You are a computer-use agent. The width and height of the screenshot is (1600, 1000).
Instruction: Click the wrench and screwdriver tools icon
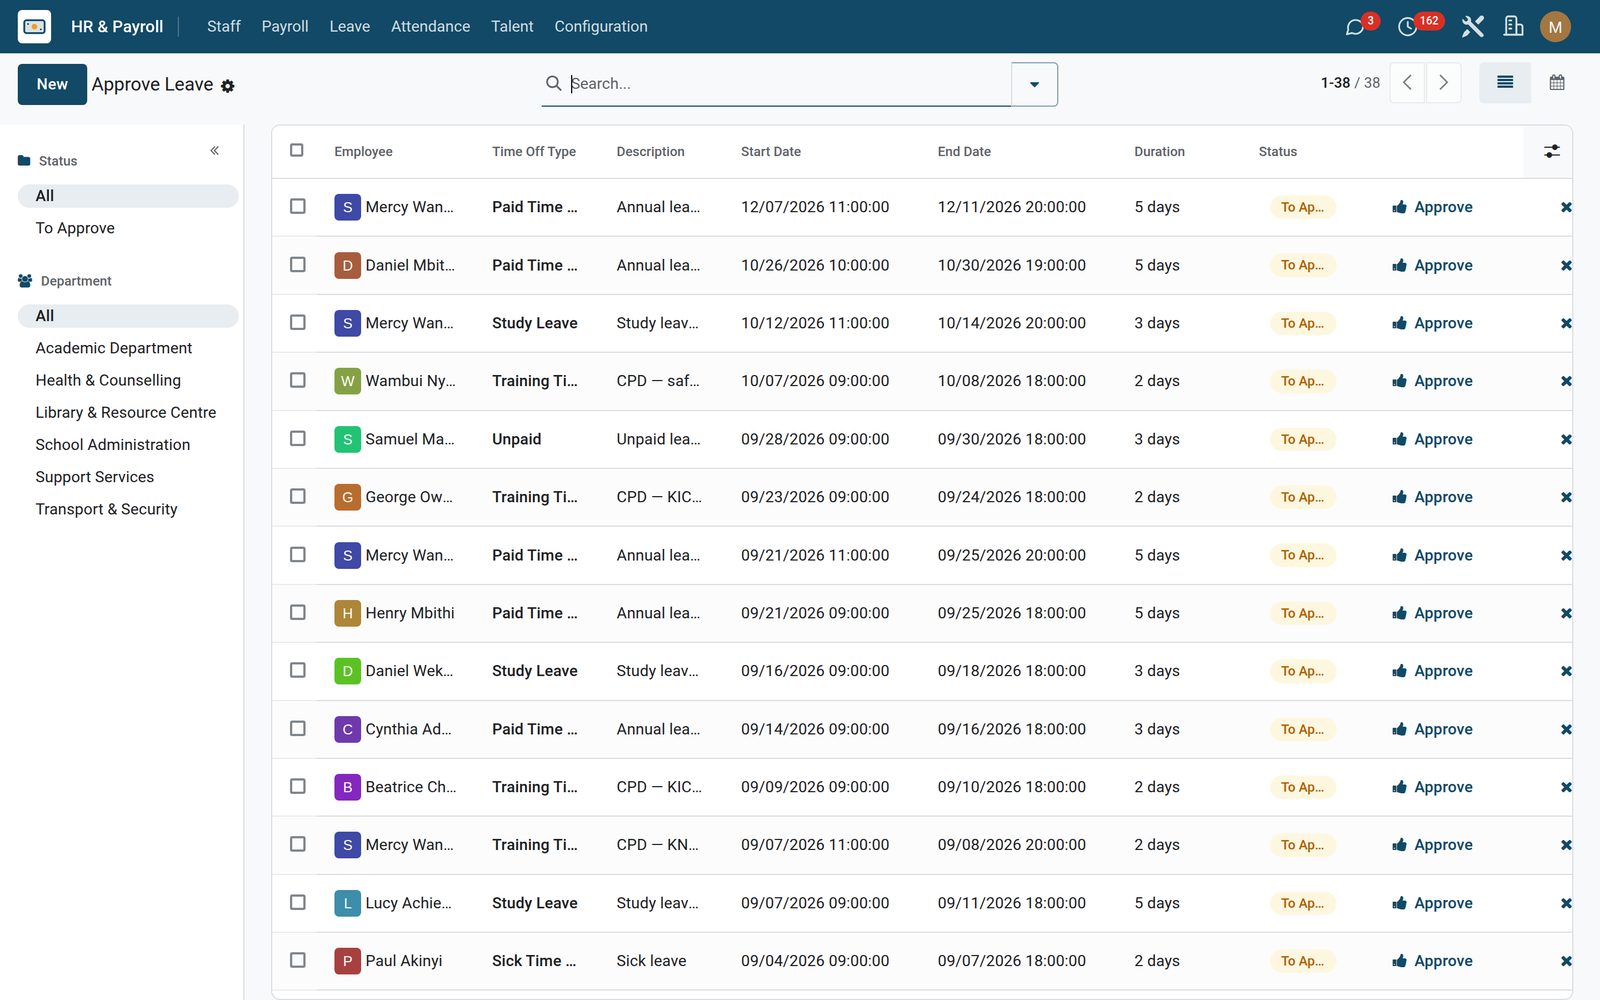tap(1472, 27)
